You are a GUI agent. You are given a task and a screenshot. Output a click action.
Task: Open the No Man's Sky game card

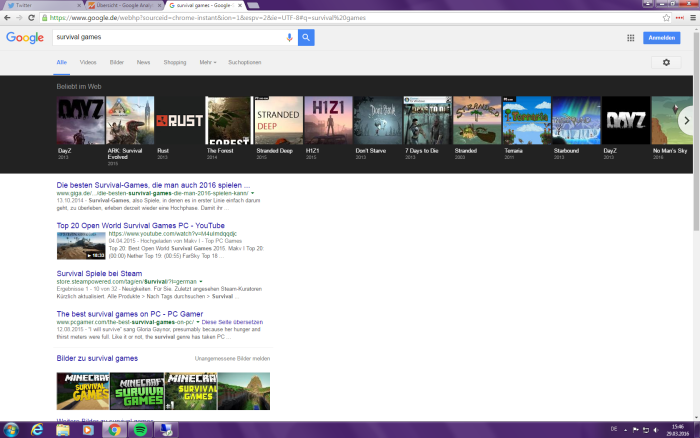pos(672,128)
